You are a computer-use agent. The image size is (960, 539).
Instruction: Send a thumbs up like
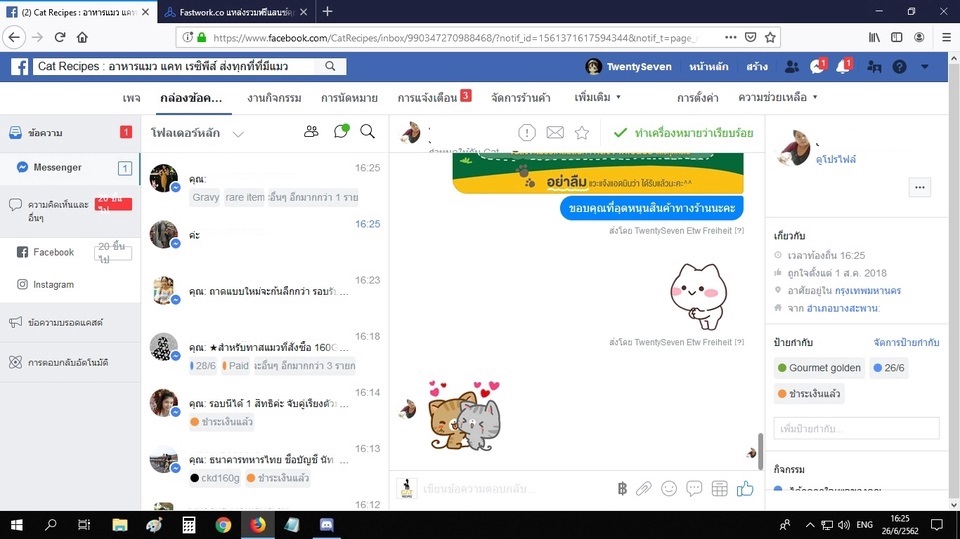[x=745, y=488]
